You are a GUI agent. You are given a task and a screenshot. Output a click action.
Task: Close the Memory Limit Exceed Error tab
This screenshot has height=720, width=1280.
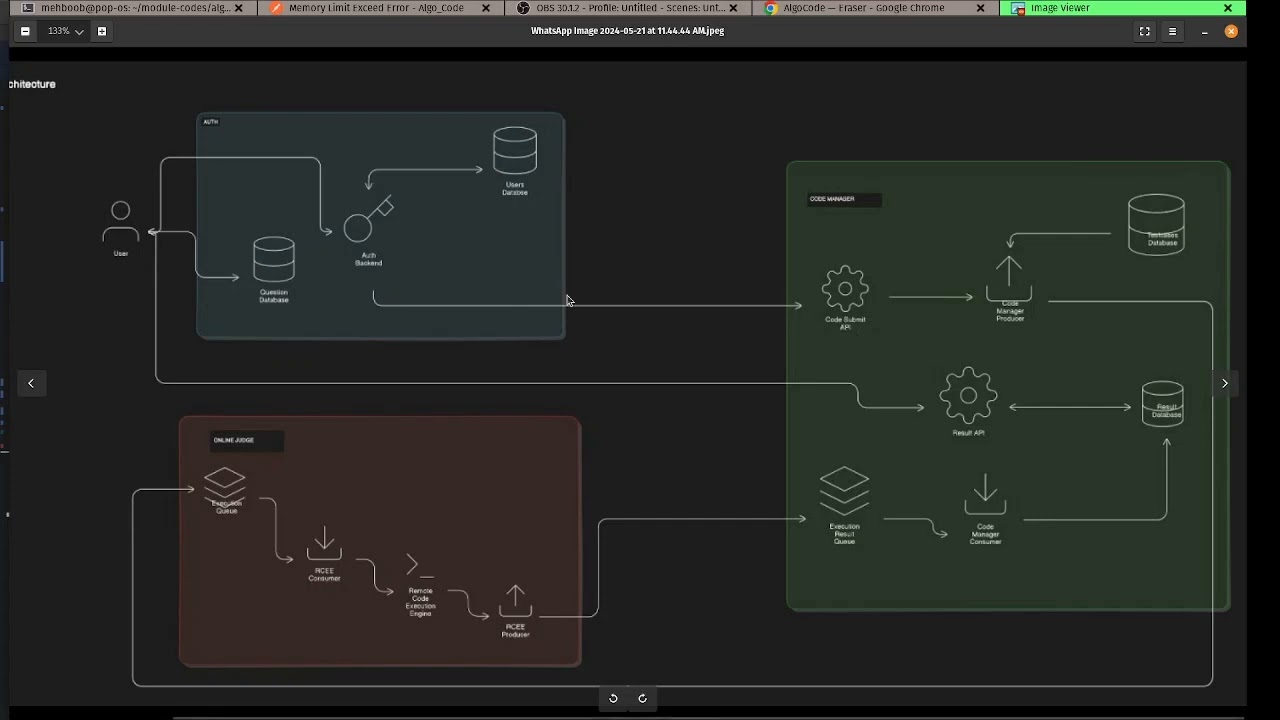click(x=486, y=8)
